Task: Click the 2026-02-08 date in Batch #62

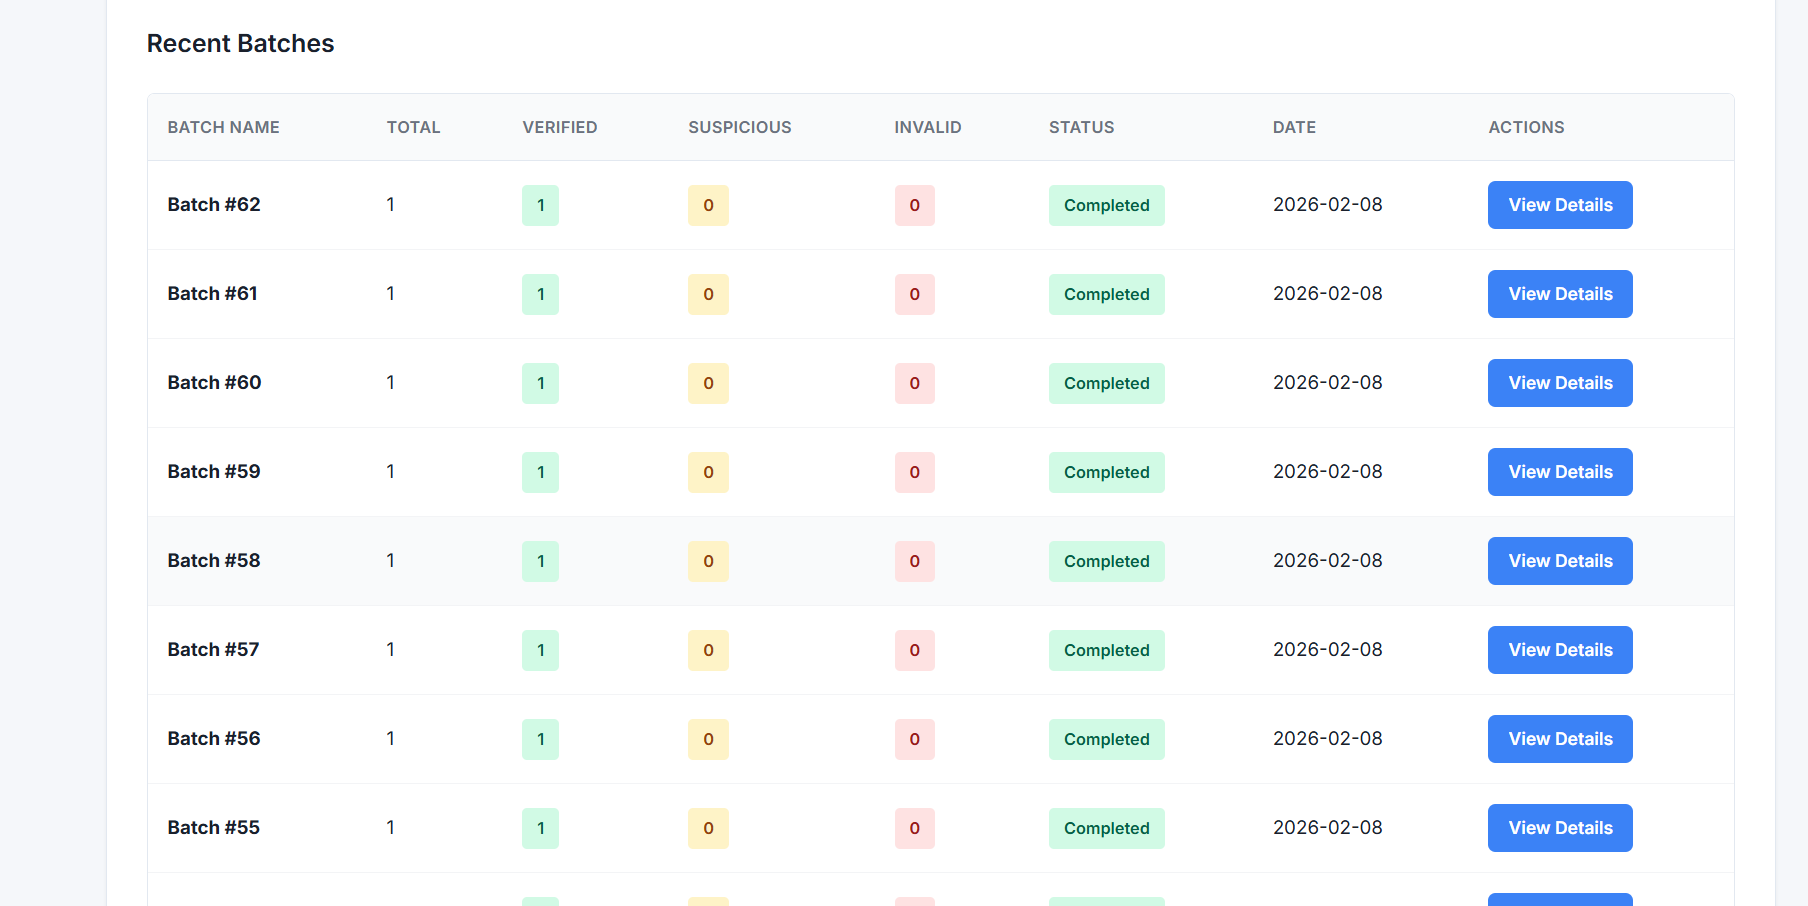Action: pos(1327,204)
